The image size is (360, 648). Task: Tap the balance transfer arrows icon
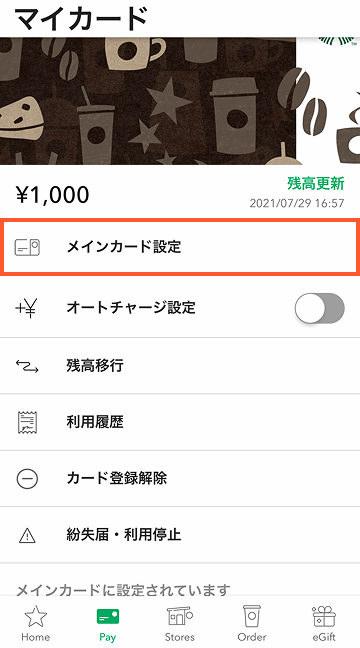coord(27,366)
